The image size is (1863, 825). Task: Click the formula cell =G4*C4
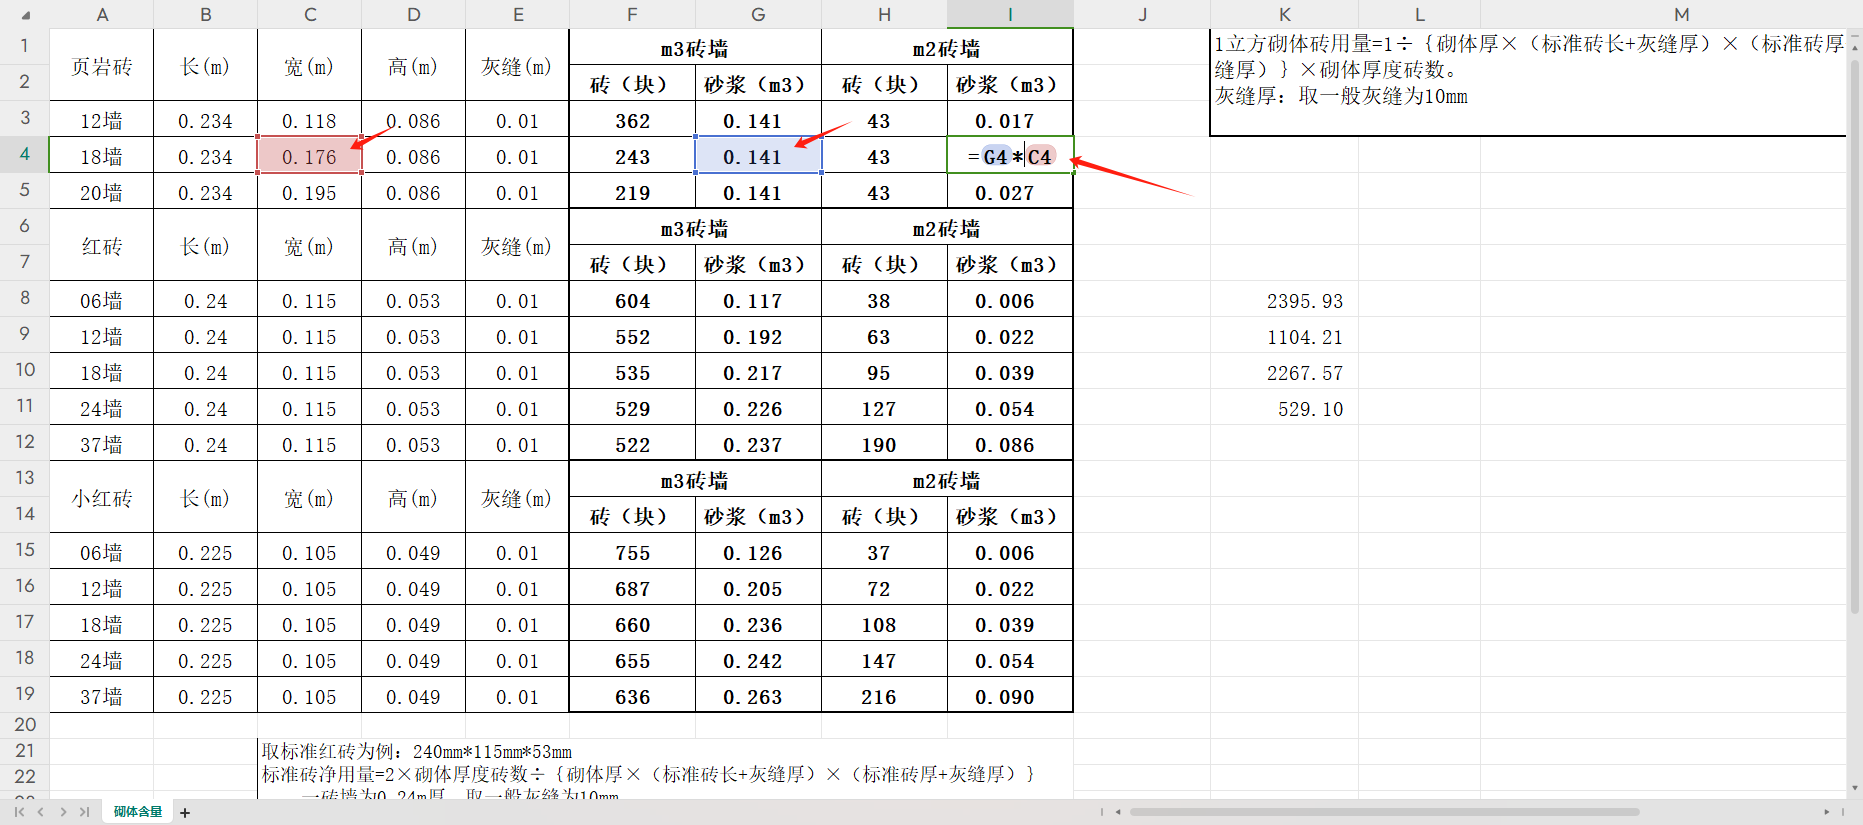[1010, 155]
